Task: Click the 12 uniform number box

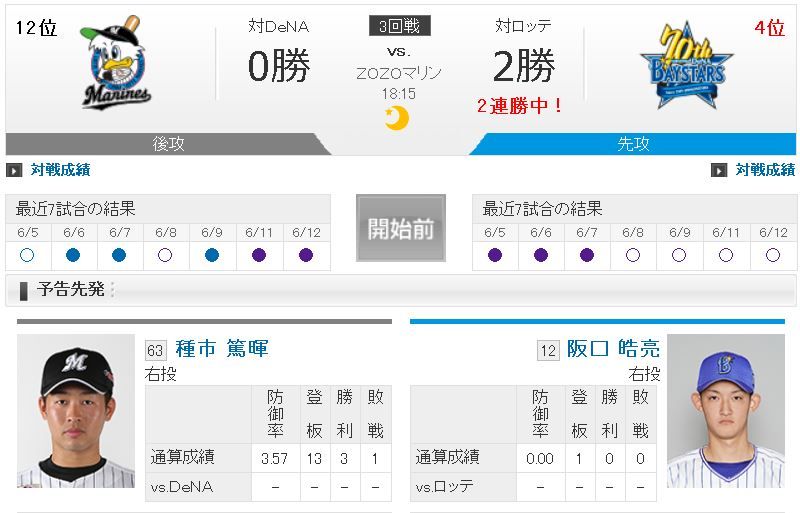Action: 548,350
